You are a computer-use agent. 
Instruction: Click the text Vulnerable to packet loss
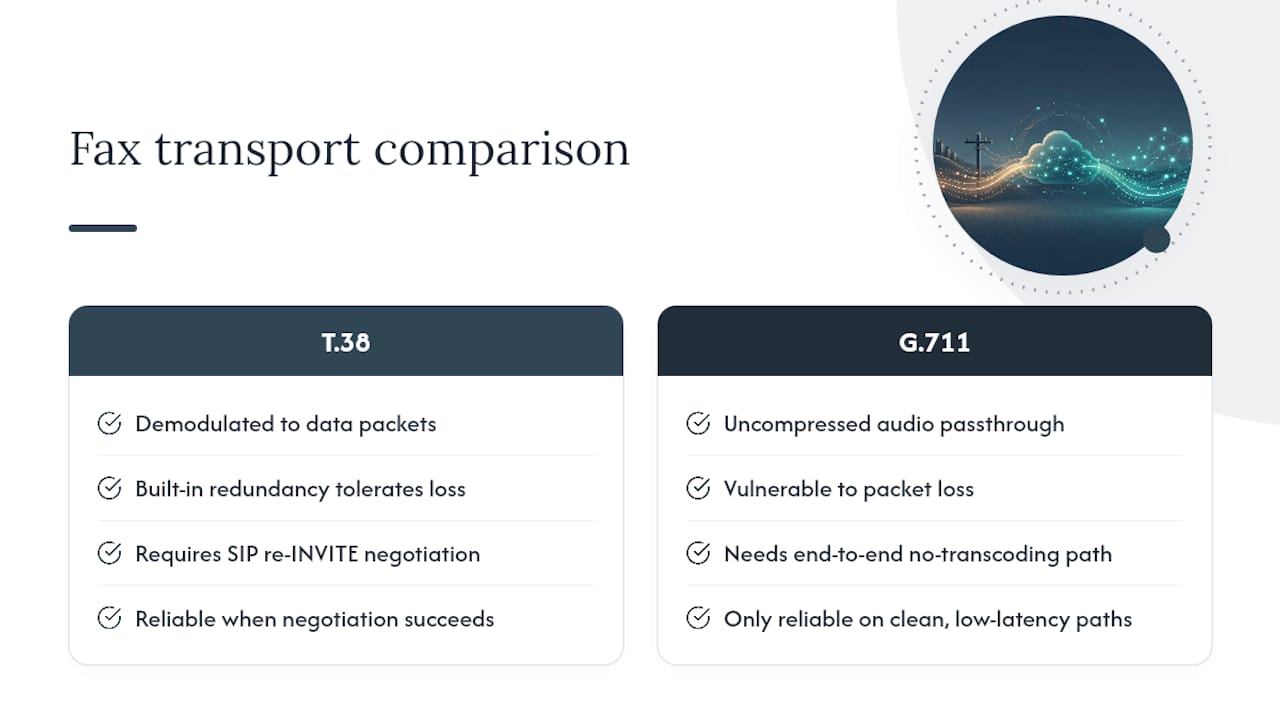[849, 489]
